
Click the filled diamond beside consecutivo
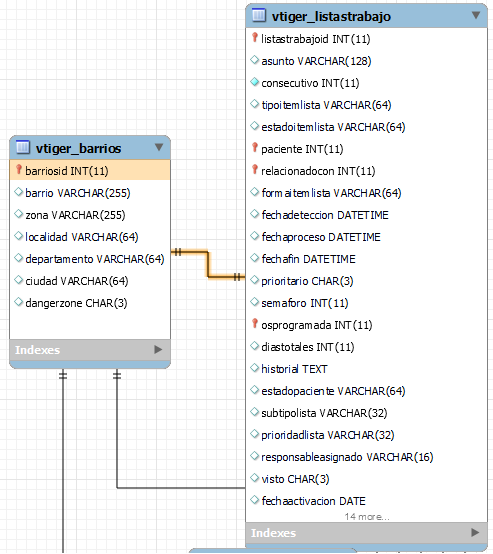[254, 82]
